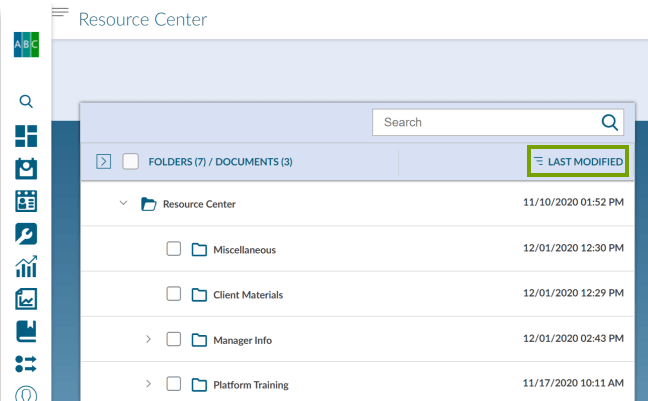Click the Manager Info folder icon
This screenshot has width=648, height=401.
tap(199, 340)
